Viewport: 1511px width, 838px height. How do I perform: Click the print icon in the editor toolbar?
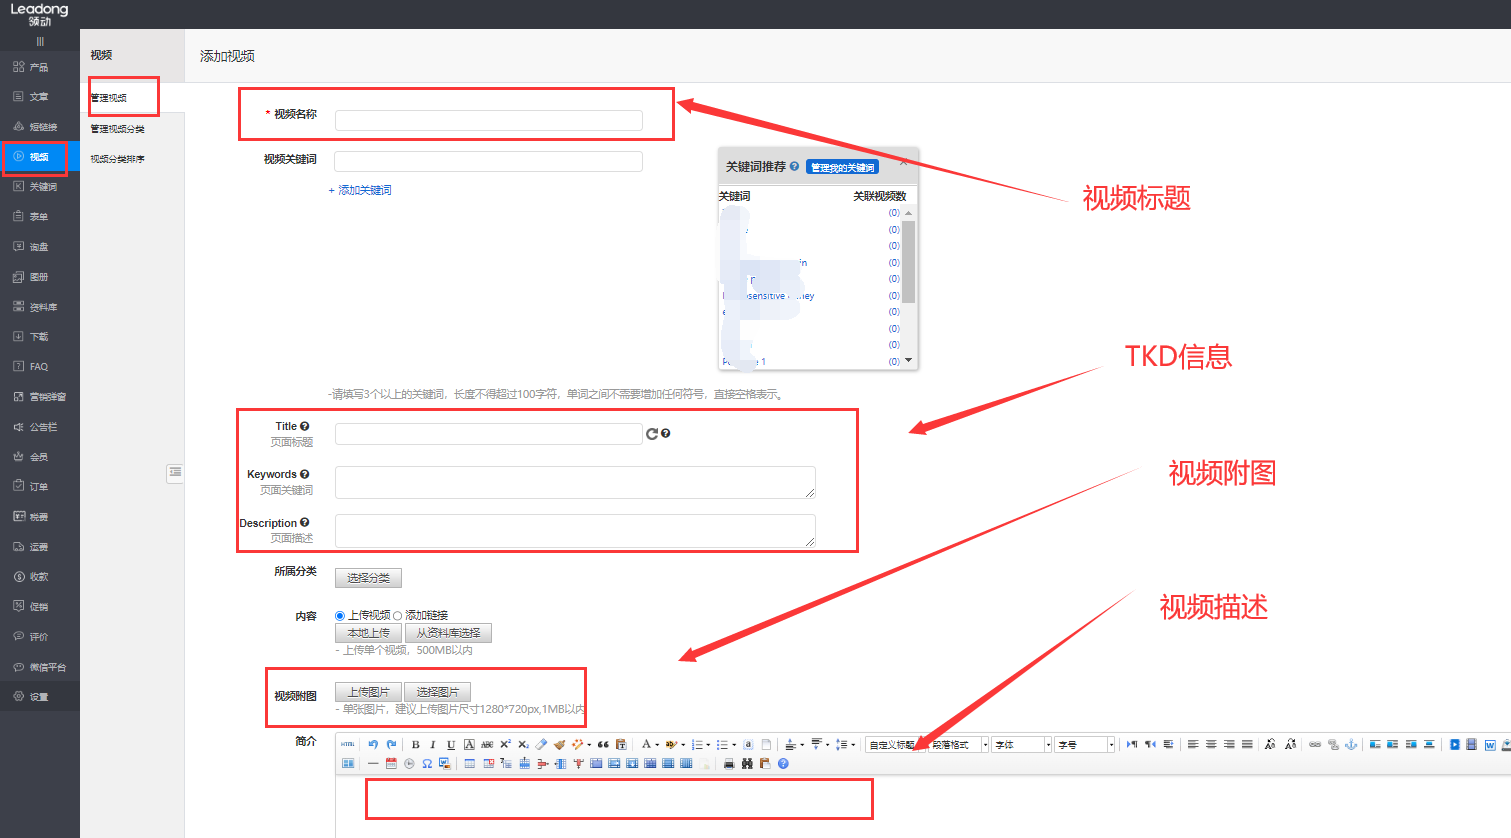tap(729, 764)
